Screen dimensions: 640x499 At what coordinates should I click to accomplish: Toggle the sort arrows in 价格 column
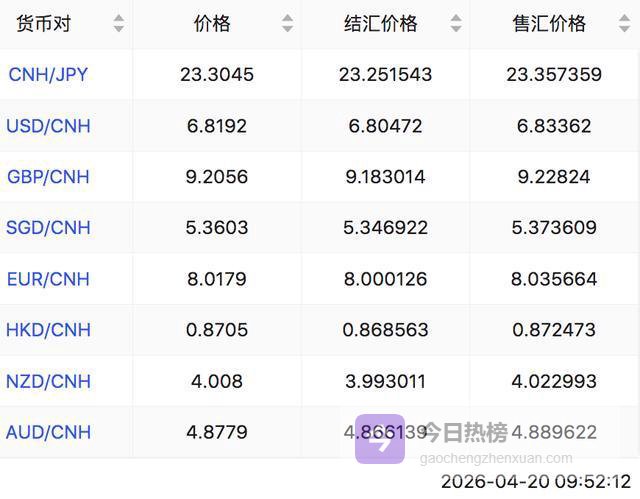coord(288,24)
